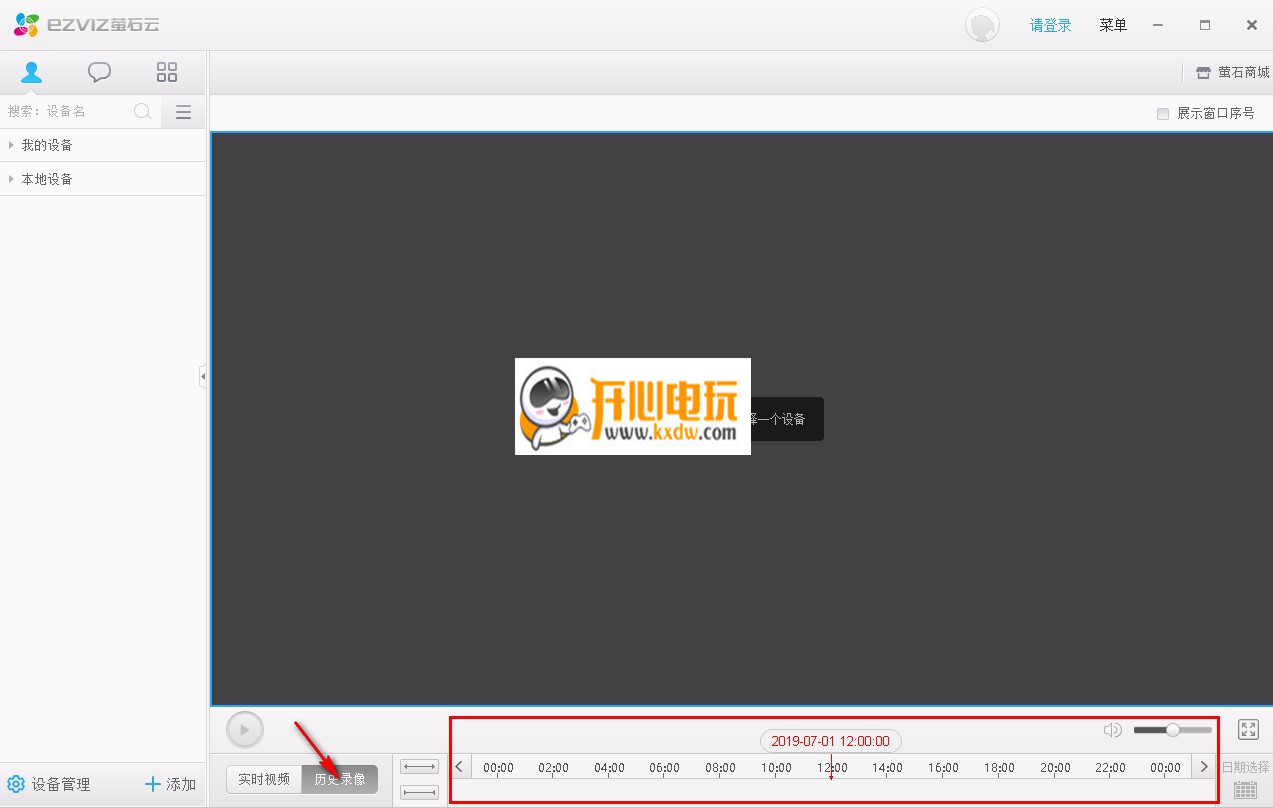This screenshot has height=808, width=1273.
Task: Click the 请登录 login link
Action: click(1050, 25)
